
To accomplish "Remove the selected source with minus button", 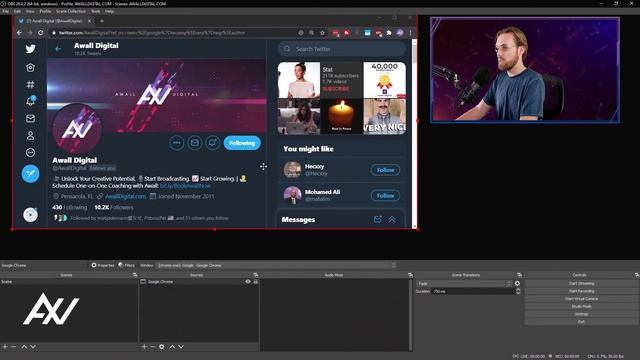I will tap(153, 347).
